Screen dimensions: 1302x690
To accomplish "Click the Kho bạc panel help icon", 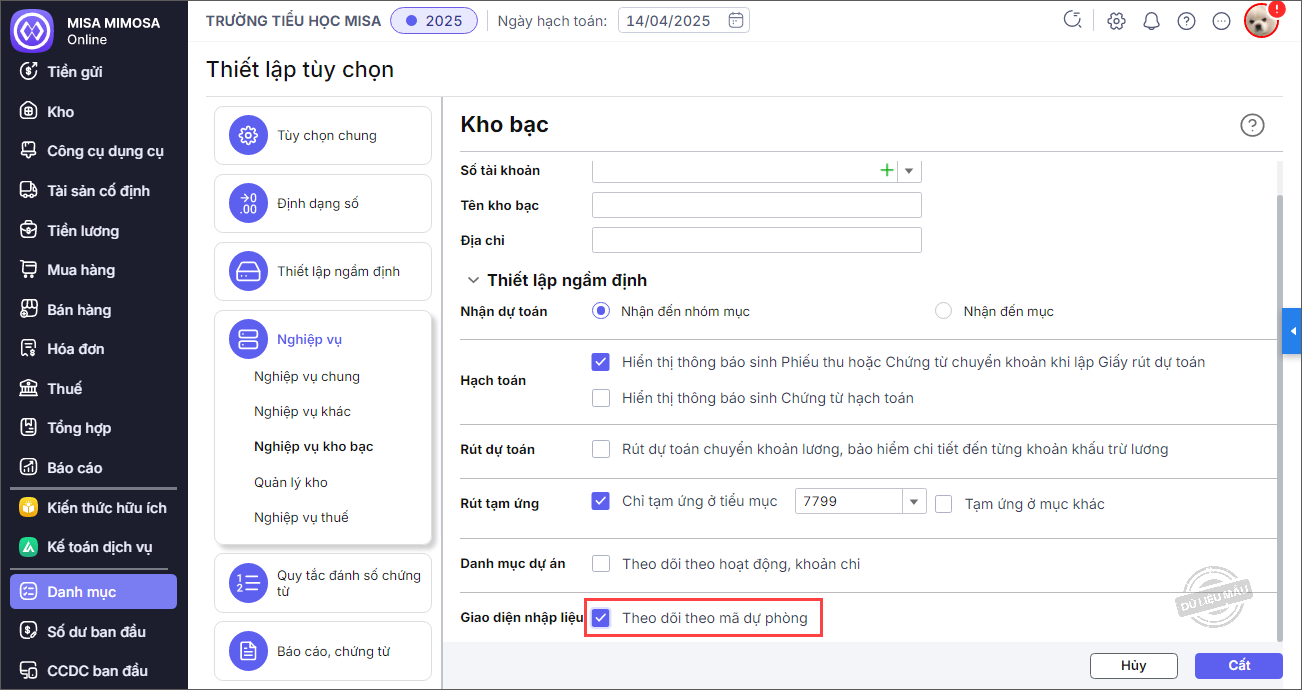I will pyautogui.click(x=1252, y=125).
